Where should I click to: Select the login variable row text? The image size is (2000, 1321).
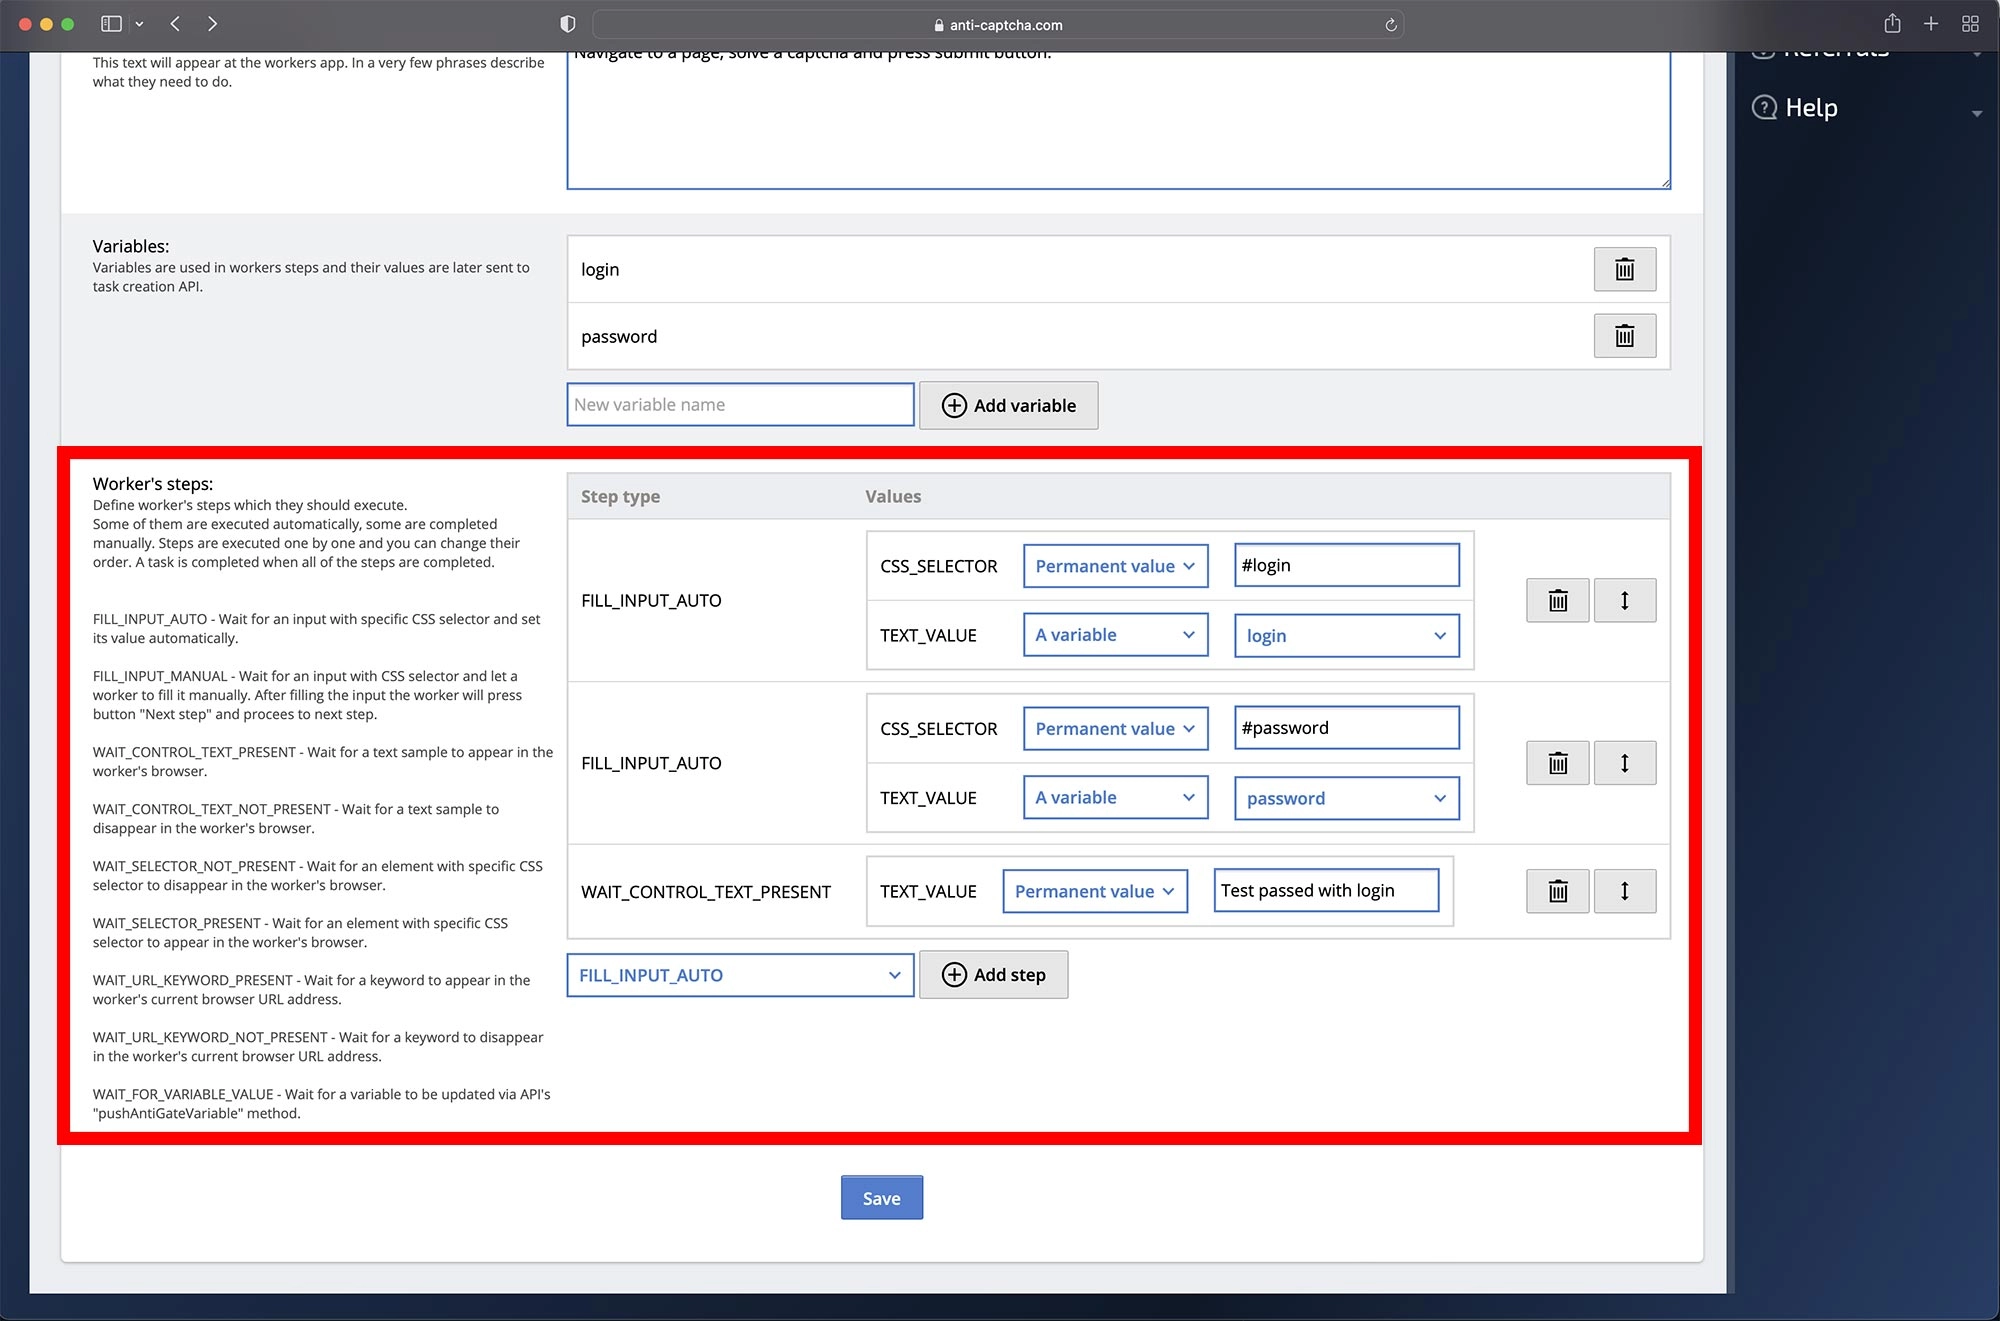pos(600,269)
